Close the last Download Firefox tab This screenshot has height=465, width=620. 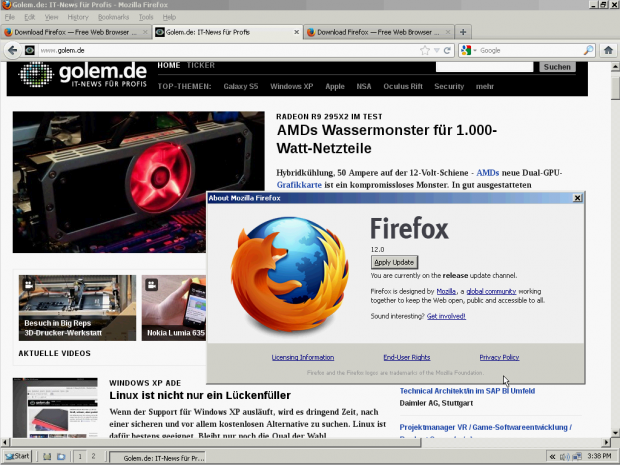[x=448, y=32]
